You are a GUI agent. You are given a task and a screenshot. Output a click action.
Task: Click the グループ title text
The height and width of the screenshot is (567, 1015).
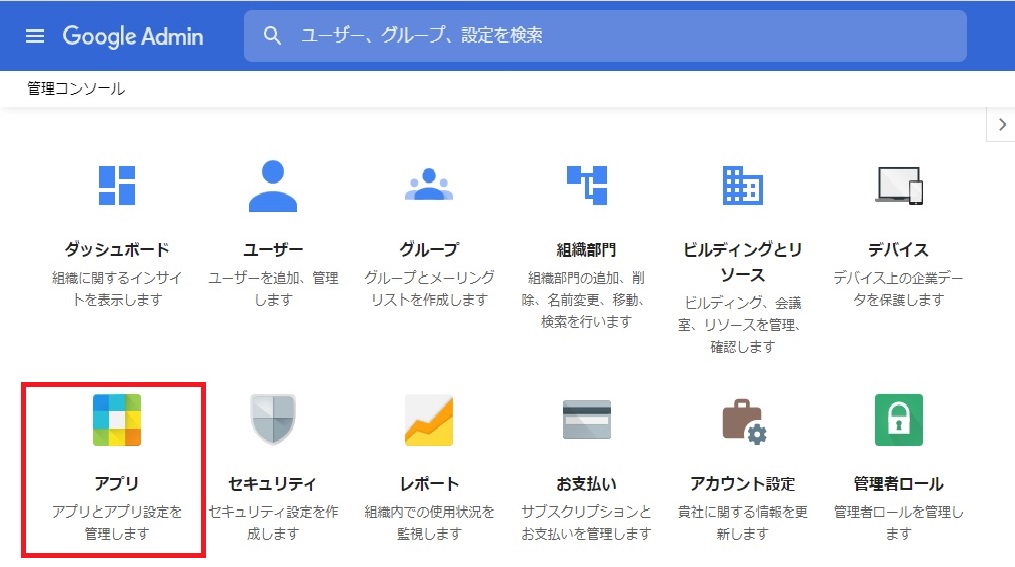(429, 249)
